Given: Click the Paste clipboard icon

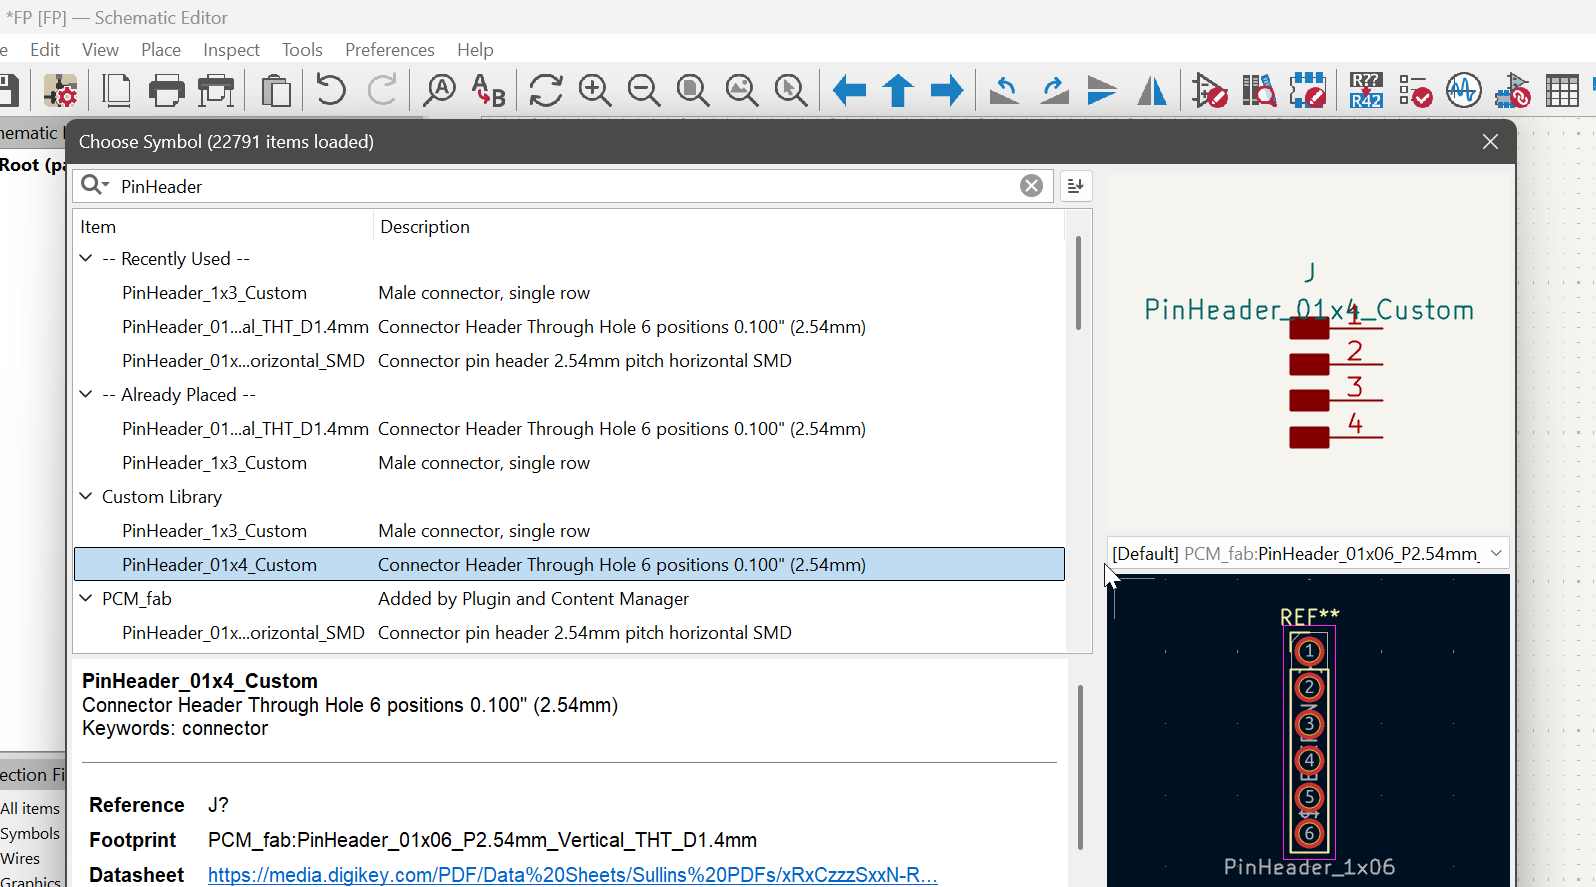Looking at the screenshot, I should pyautogui.click(x=276, y=91).
